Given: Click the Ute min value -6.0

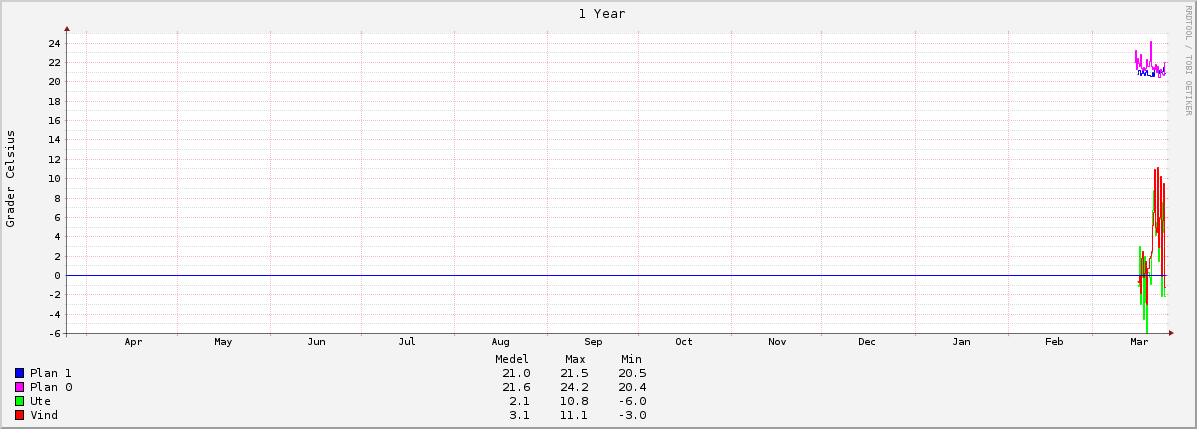Looking at the screenshot, I should point(631,401).
